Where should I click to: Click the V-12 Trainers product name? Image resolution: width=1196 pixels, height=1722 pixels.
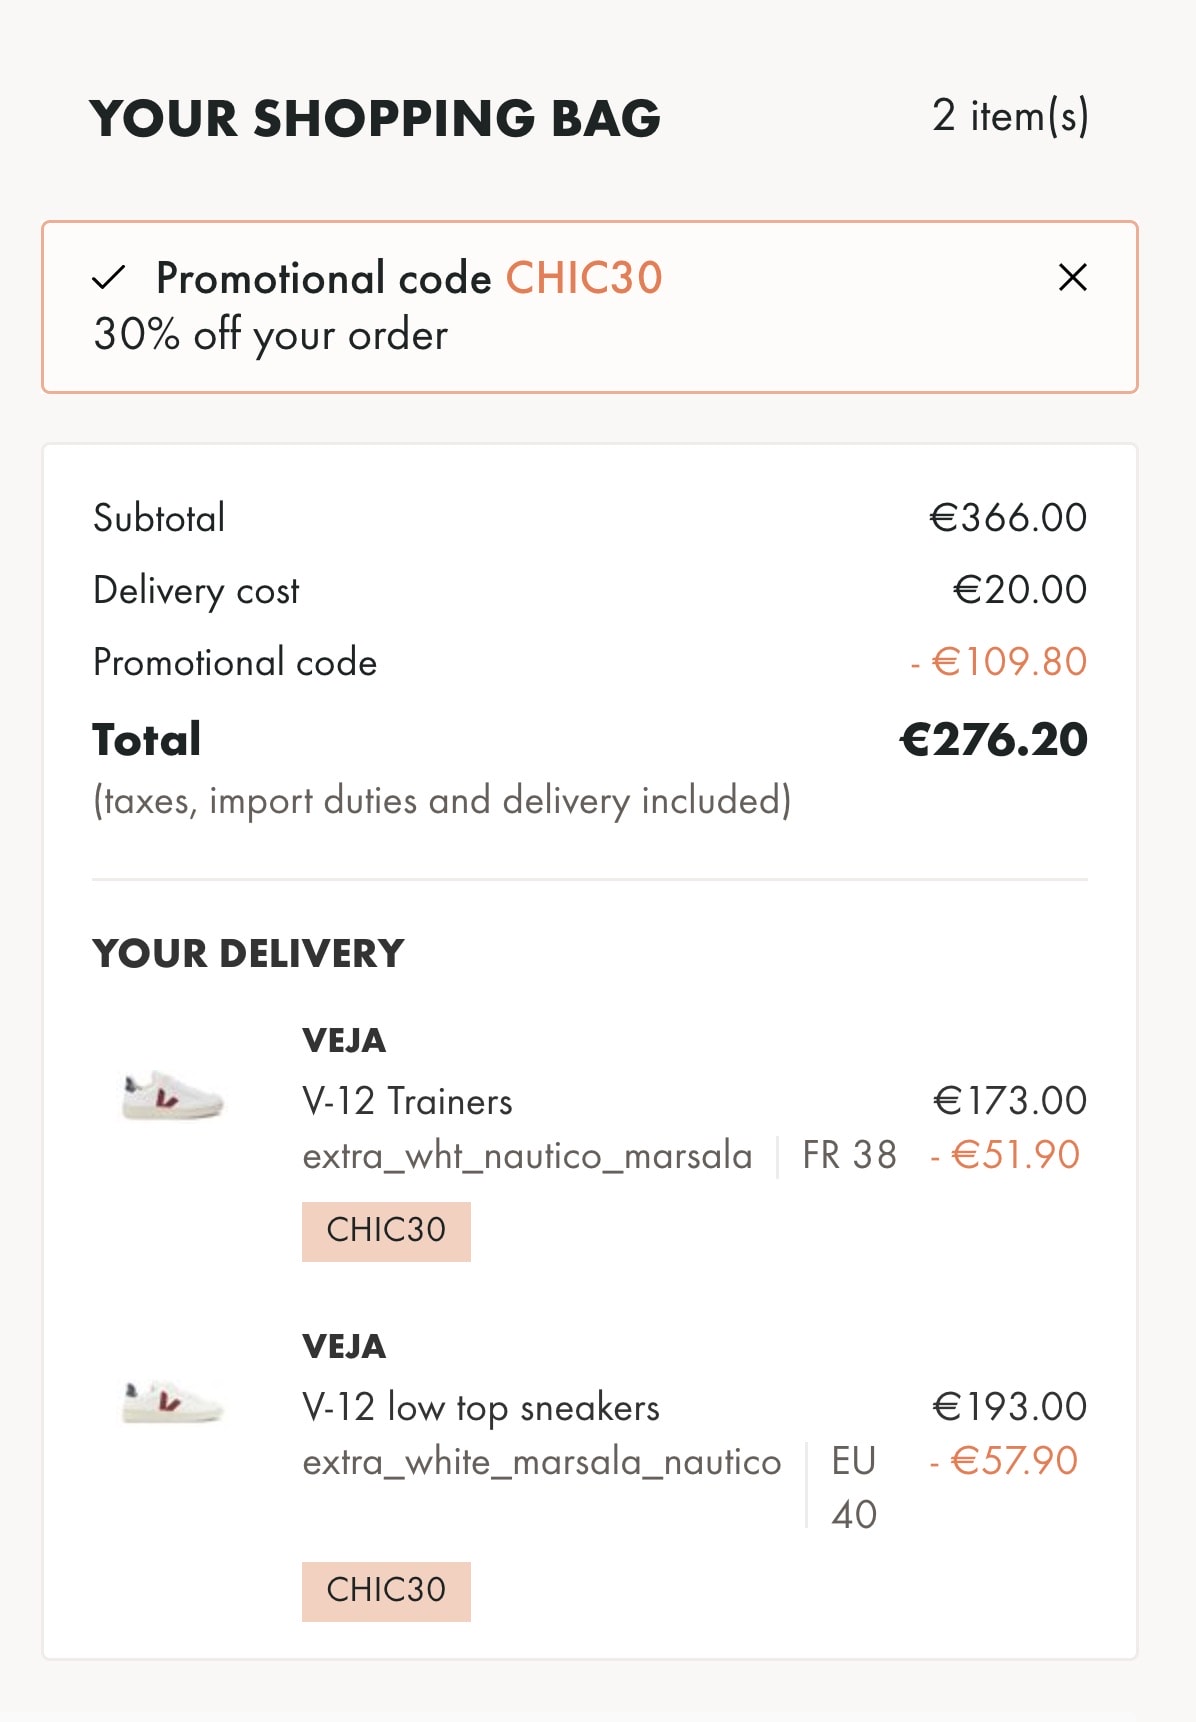407,1101
